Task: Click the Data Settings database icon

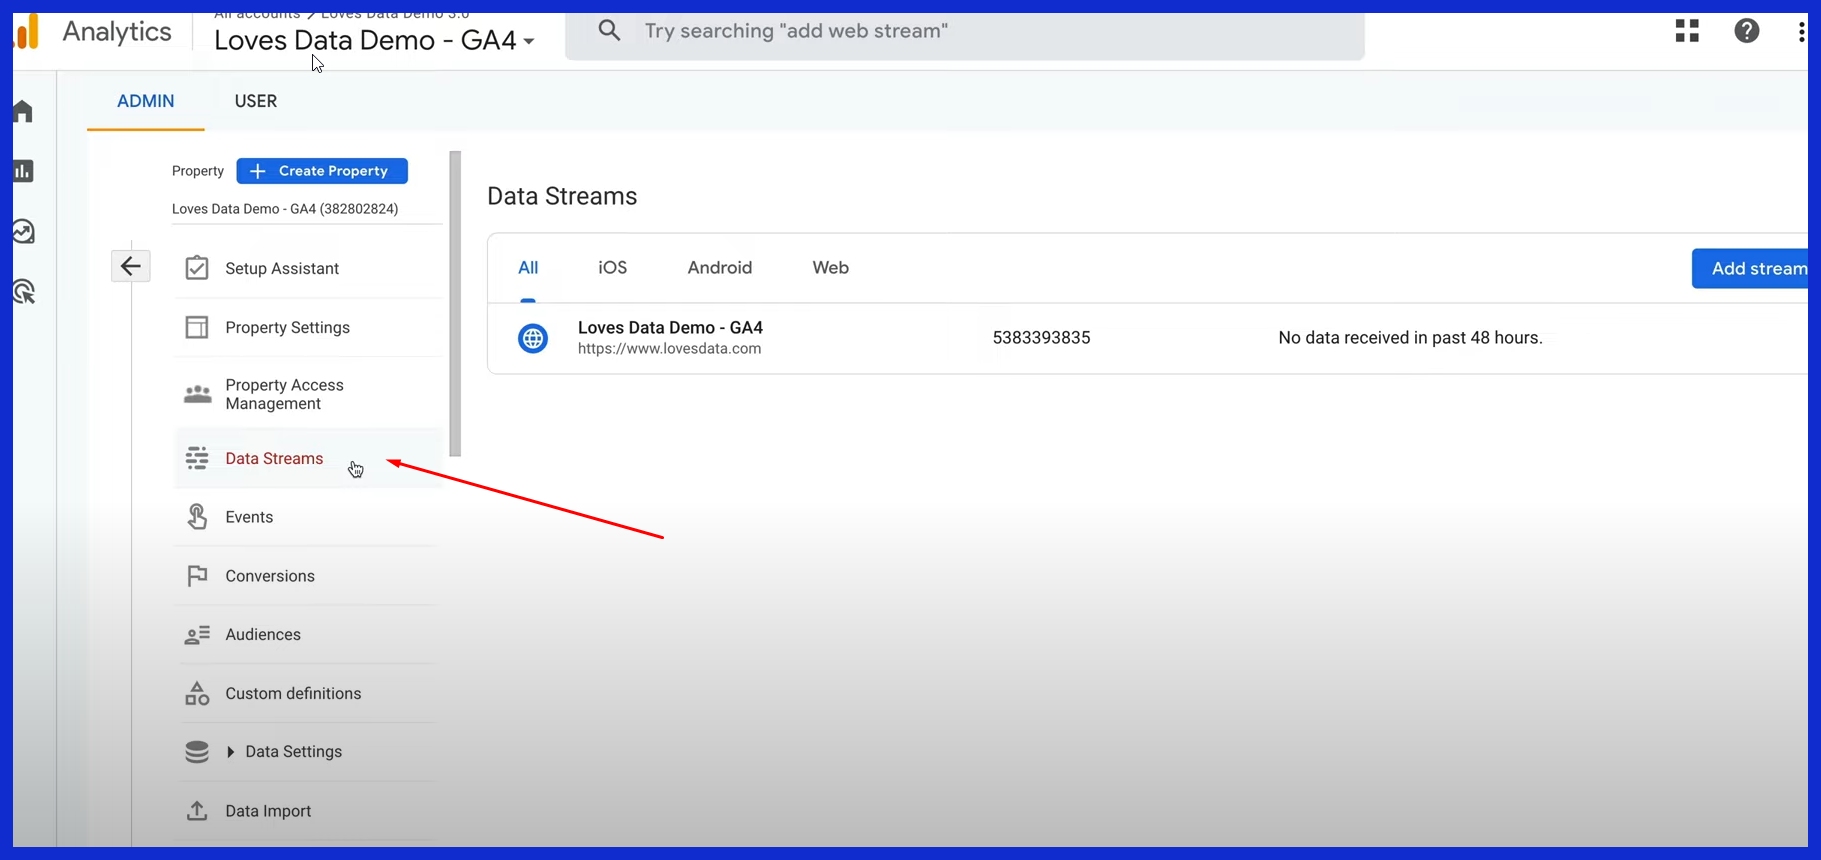Action: pyautogui.click(x=197, y=752)
